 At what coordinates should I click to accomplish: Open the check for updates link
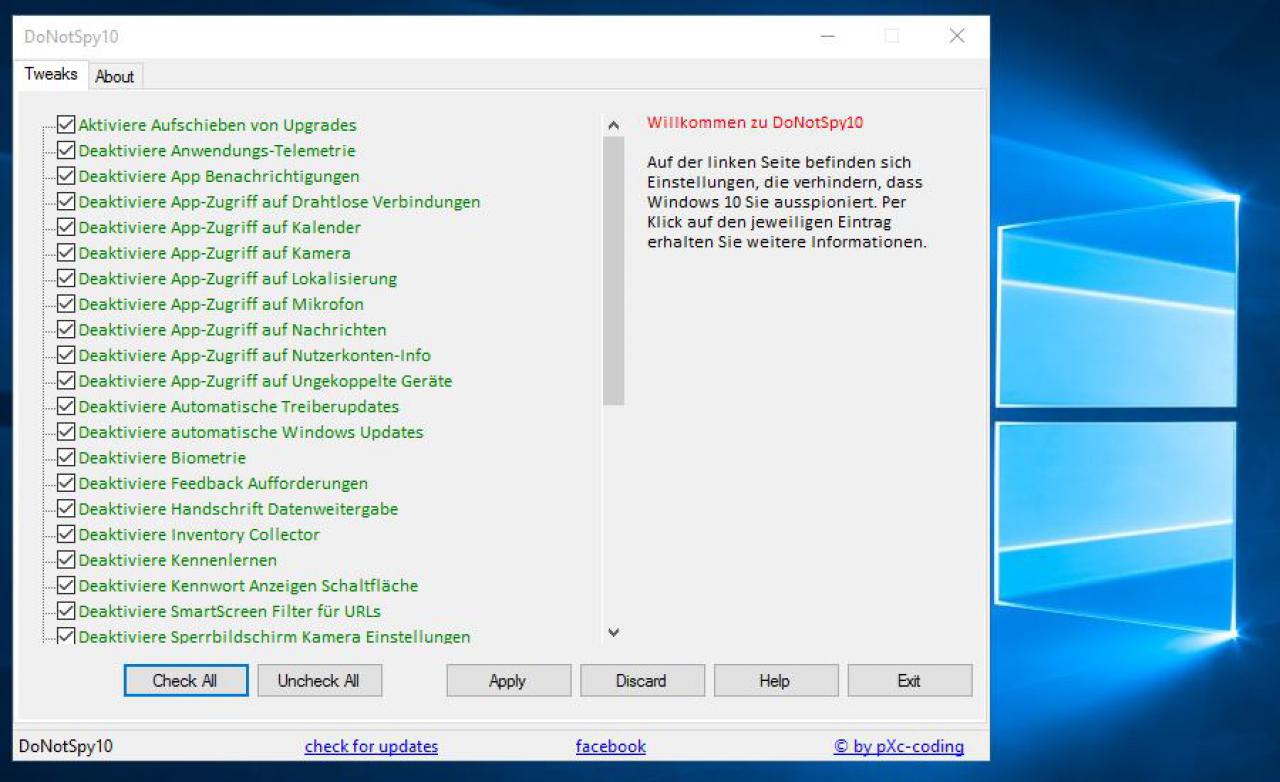pyautogui.click(x=371, y=746)
